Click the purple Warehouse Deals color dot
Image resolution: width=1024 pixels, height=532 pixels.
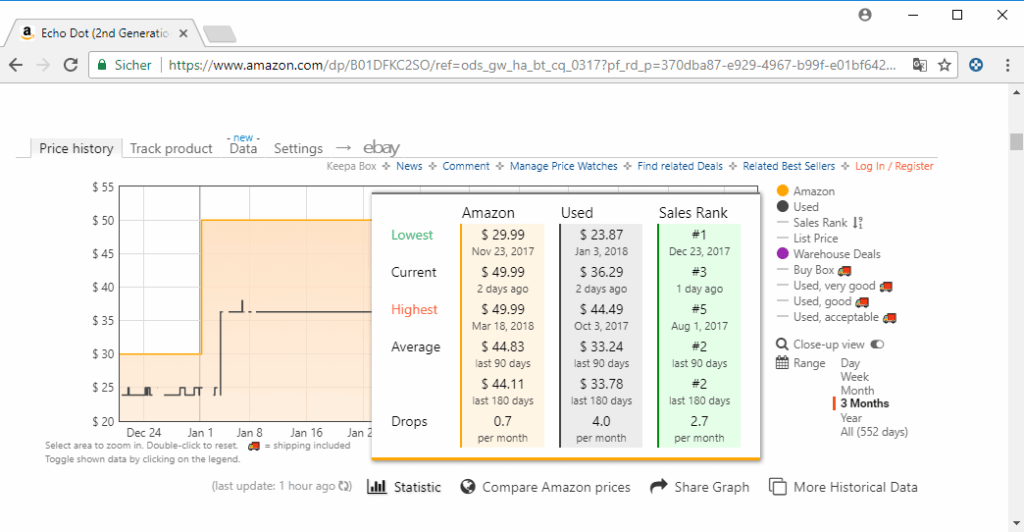(x=782, y=254)
